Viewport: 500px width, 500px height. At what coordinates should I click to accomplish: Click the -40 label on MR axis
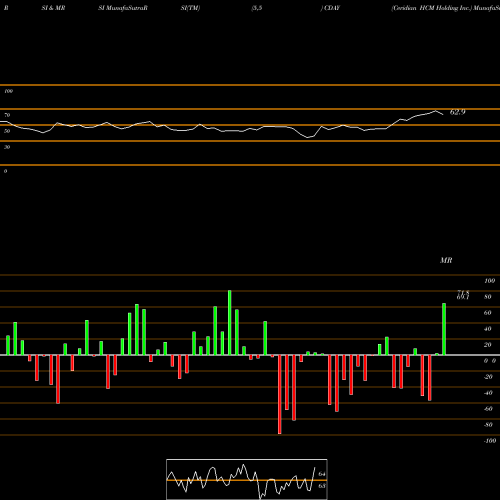488,393
